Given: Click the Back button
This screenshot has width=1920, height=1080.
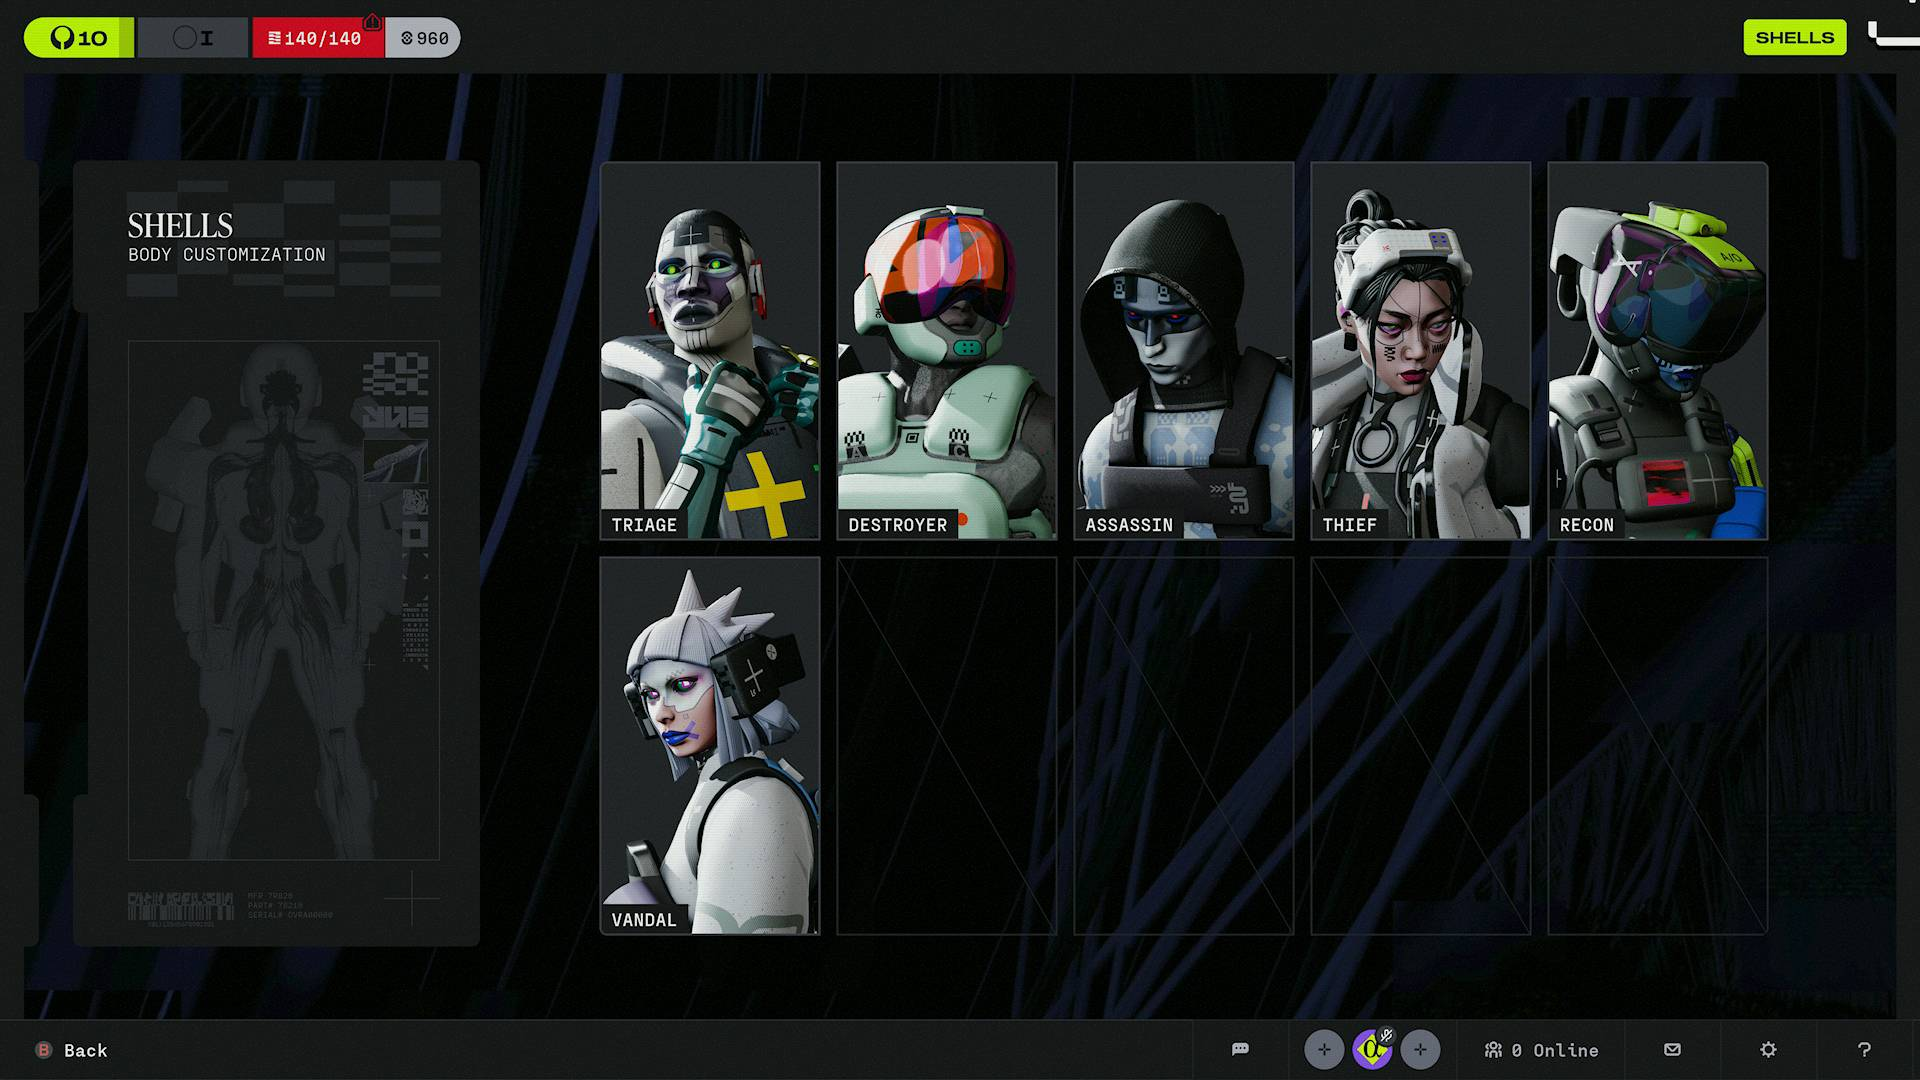Looking at the screenshot, I should [72, 1050].
